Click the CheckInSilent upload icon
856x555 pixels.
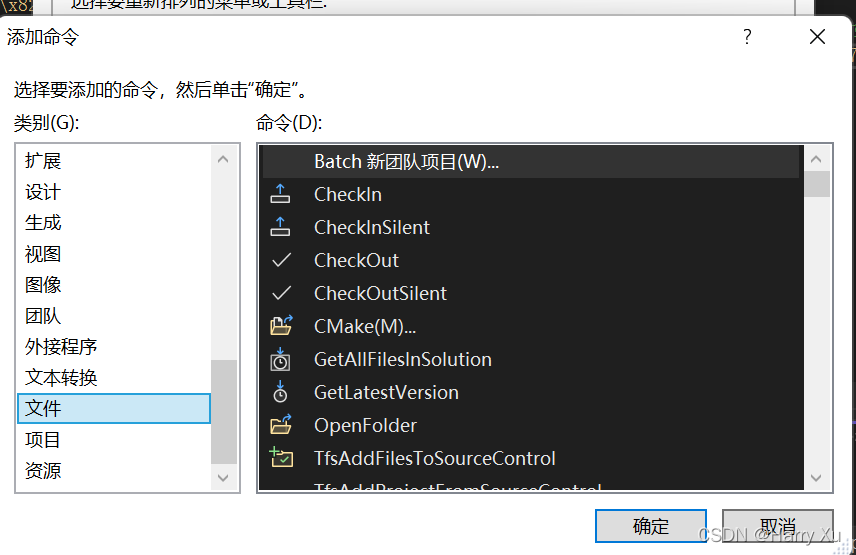pos(281,227)
